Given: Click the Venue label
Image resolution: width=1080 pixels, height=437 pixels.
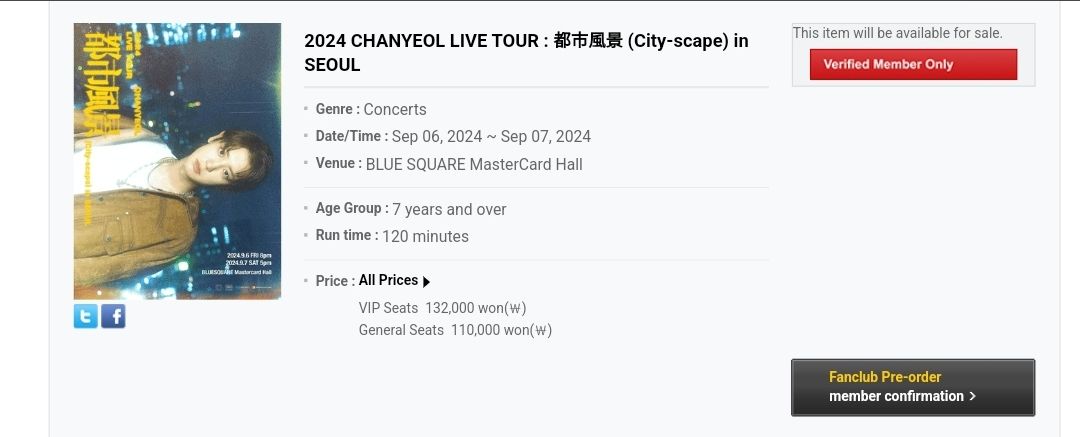Looking at the screenshot, I should (x=338, y=163).
